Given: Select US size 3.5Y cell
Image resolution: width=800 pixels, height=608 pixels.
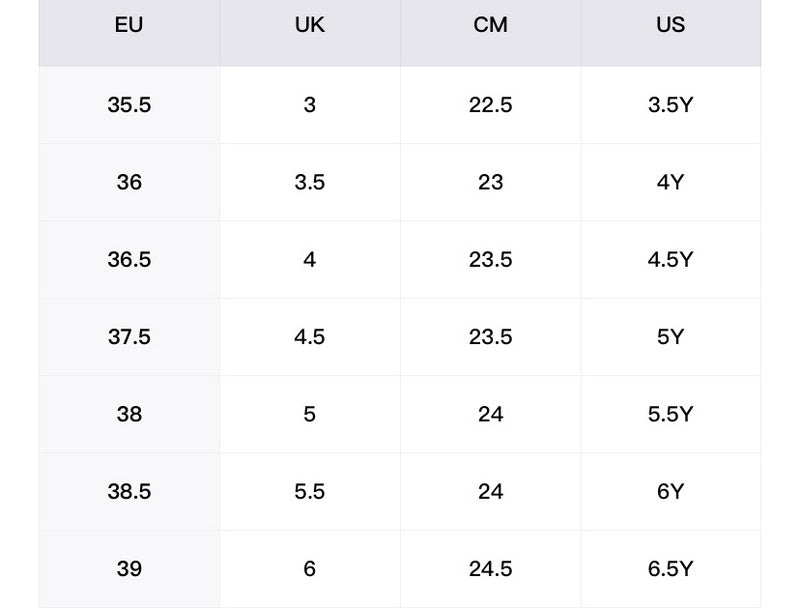Looking at the screenshot, I should (670, 105).
